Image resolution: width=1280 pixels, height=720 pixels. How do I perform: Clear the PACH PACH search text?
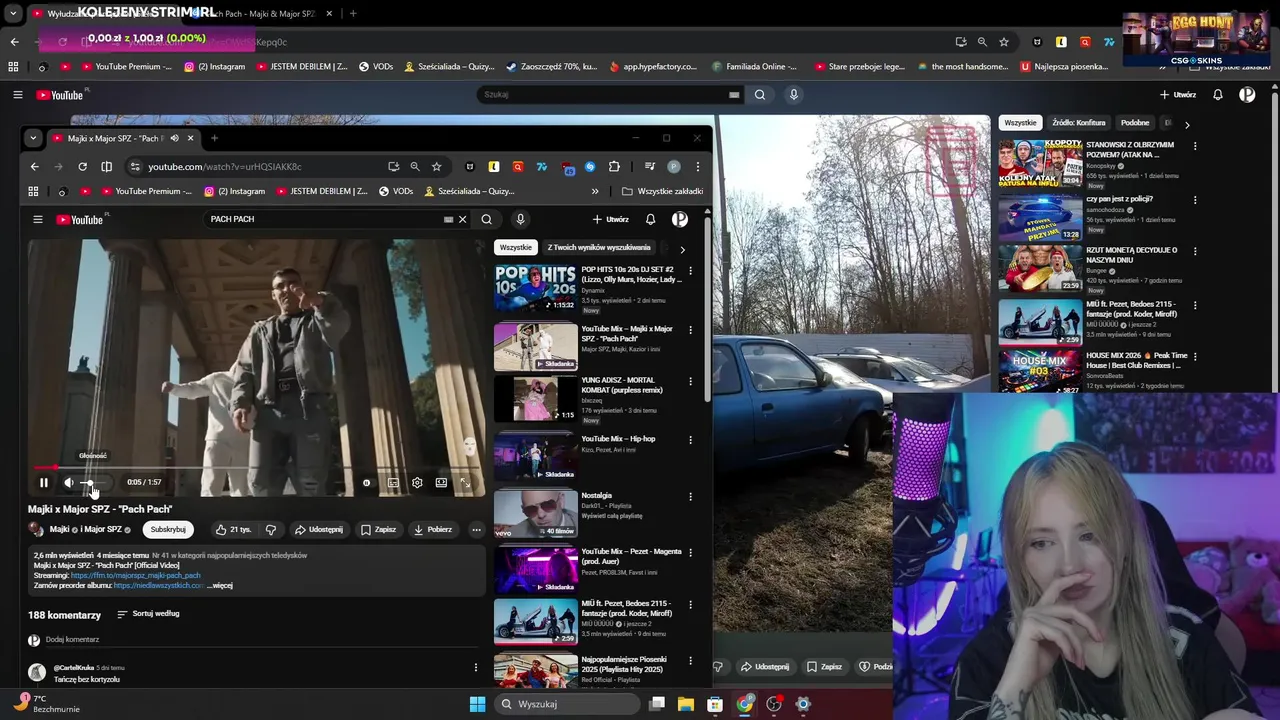(462, 219)
